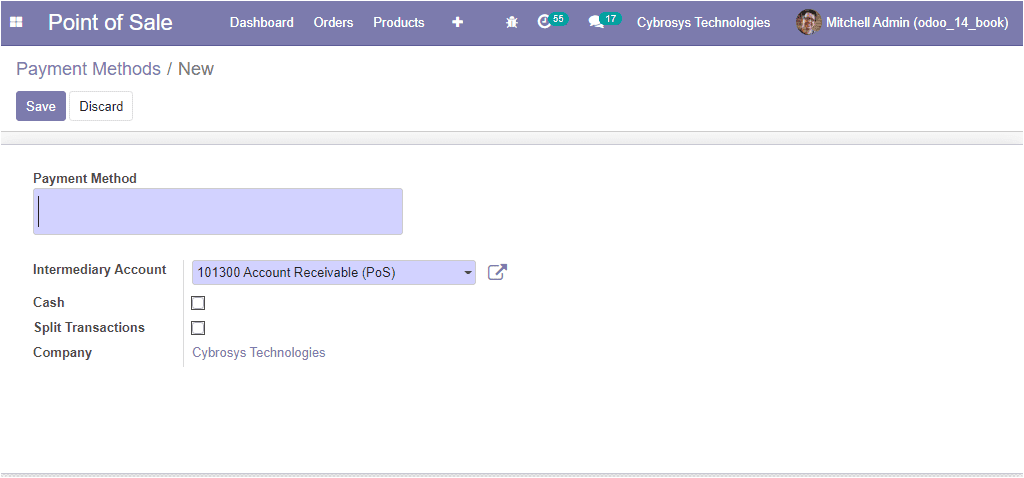Open Cybrosys Technologies company switcher

(703, 22)
